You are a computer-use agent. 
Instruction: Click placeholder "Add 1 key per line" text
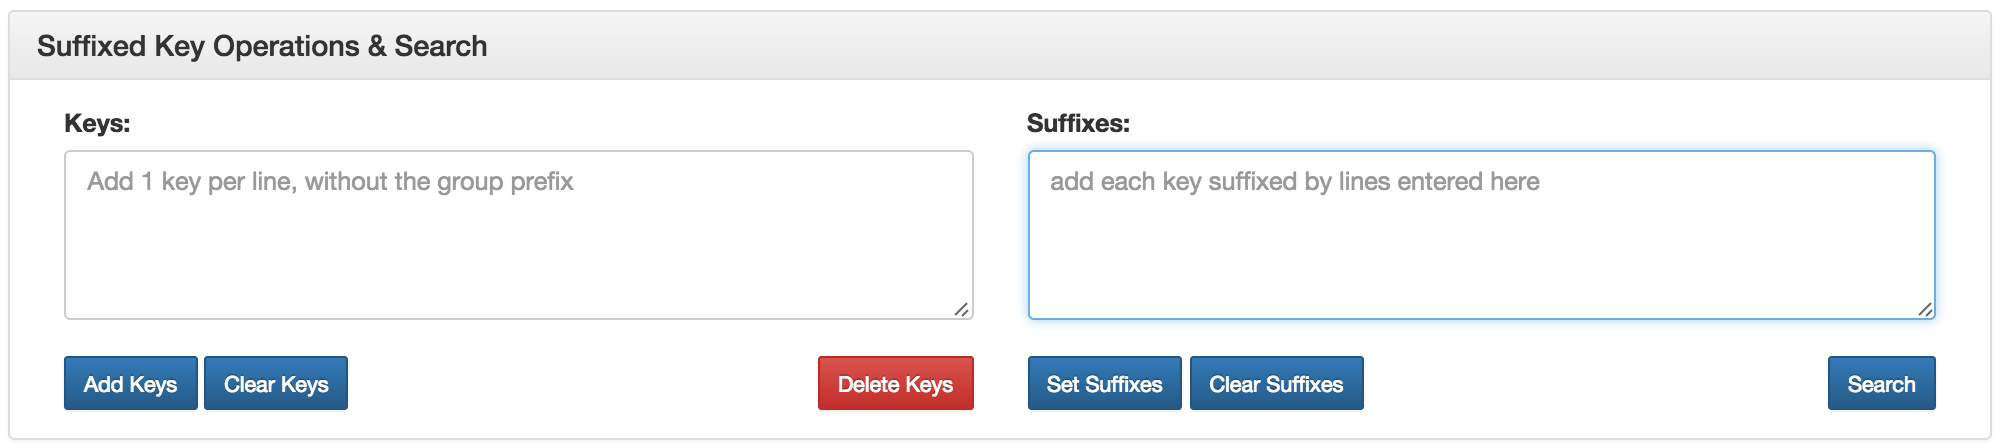click(330, 182)
